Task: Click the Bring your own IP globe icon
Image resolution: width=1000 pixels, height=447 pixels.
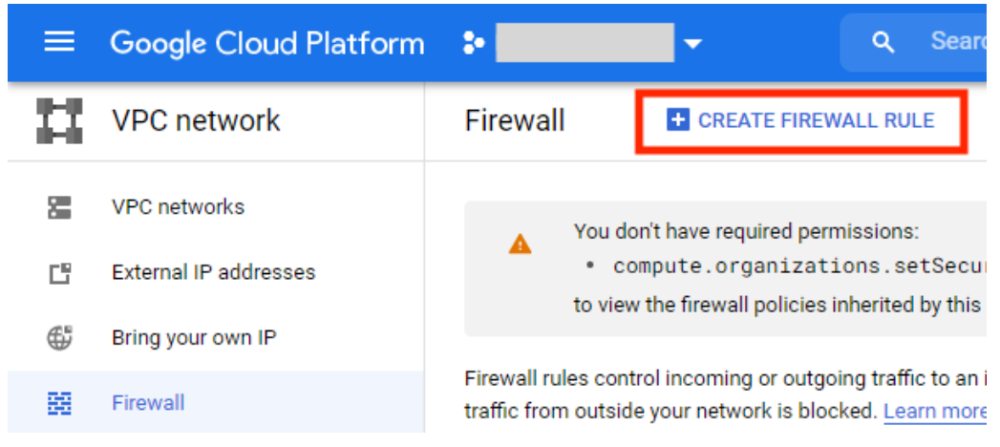Action: pyautogui.click(x=59, y=338)
